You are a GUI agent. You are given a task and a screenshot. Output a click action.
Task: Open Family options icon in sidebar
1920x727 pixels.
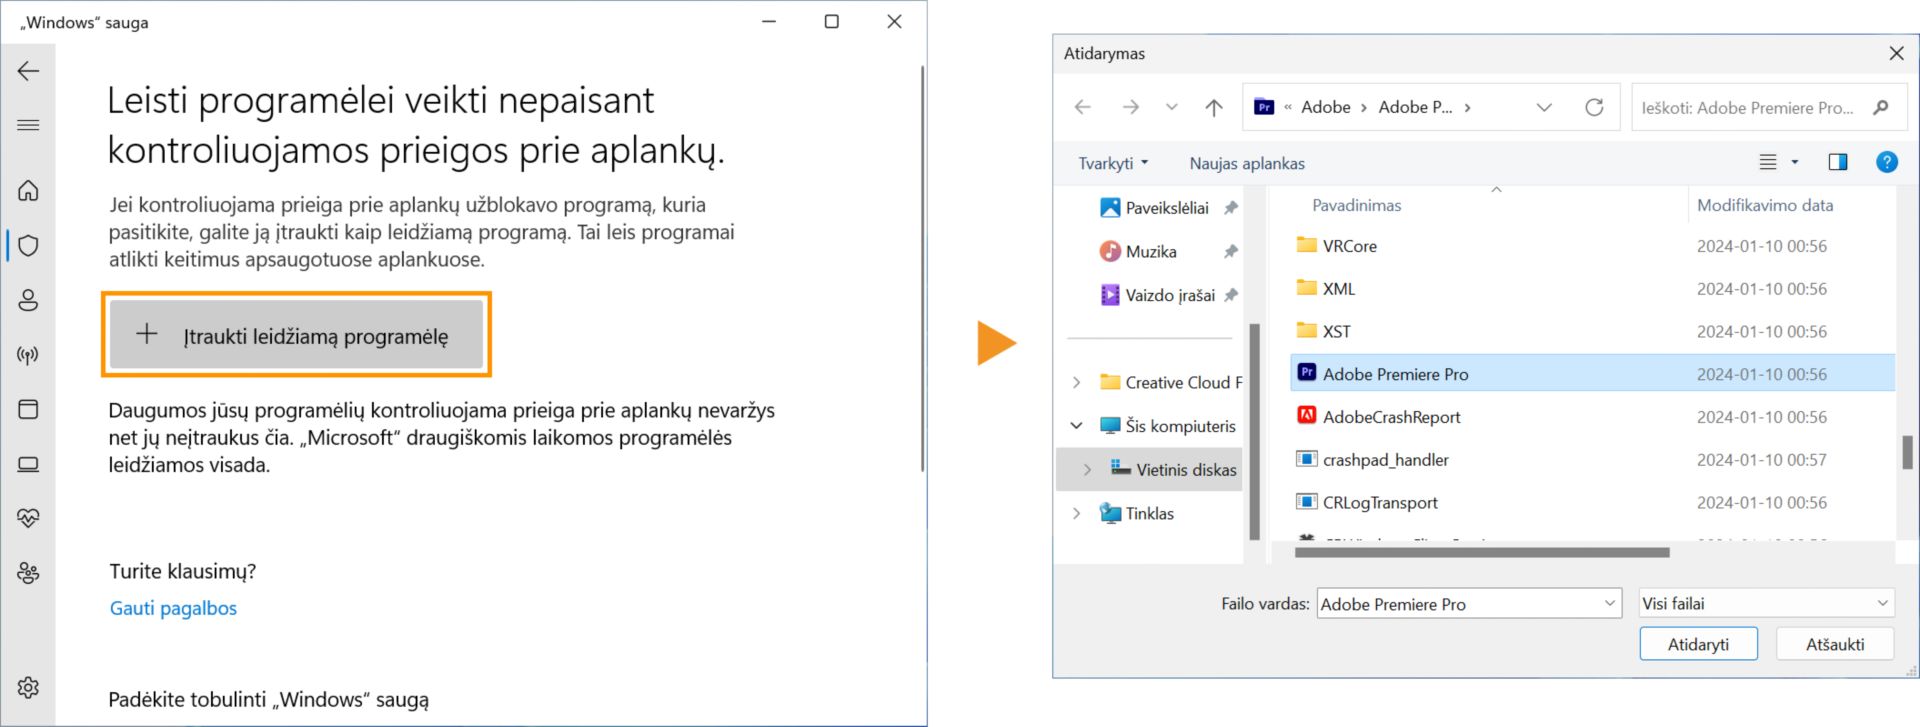28,573
